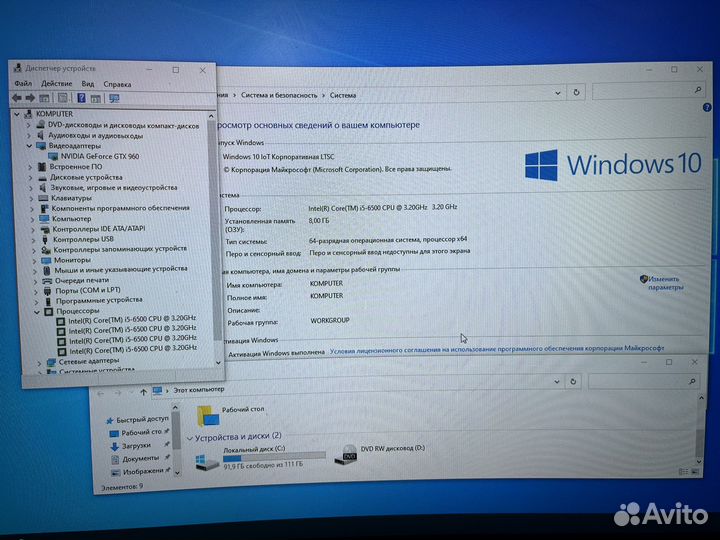720x540 pixels.
Task: Select Компоненты программного обеспечения in the tree
Action: coord(120,208)
